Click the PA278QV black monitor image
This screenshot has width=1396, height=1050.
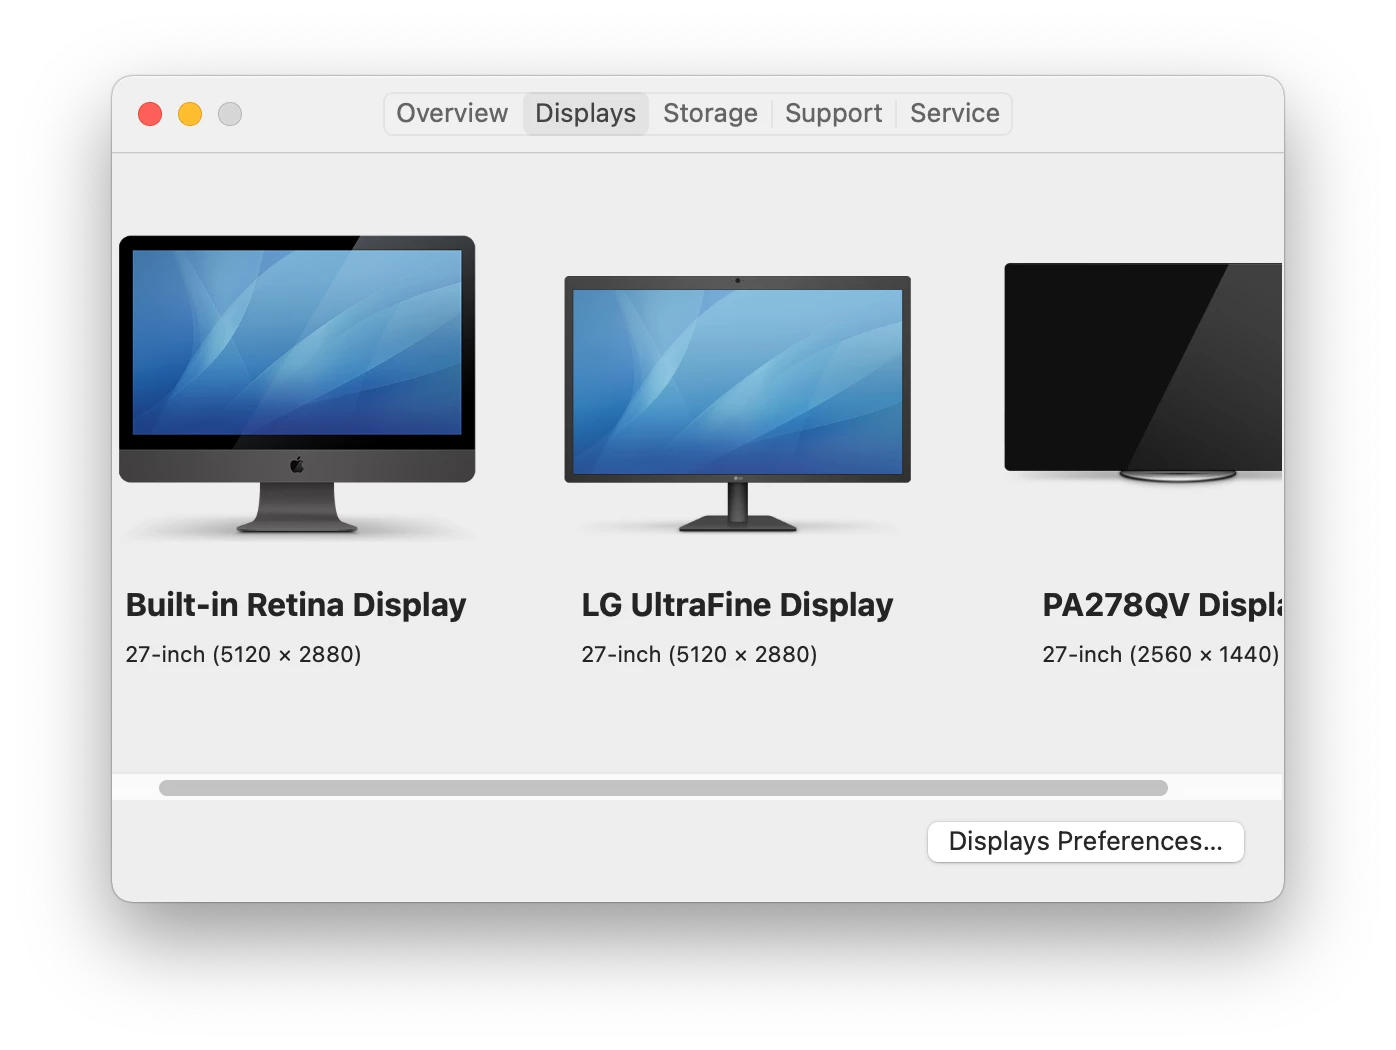pos(1143,373)
